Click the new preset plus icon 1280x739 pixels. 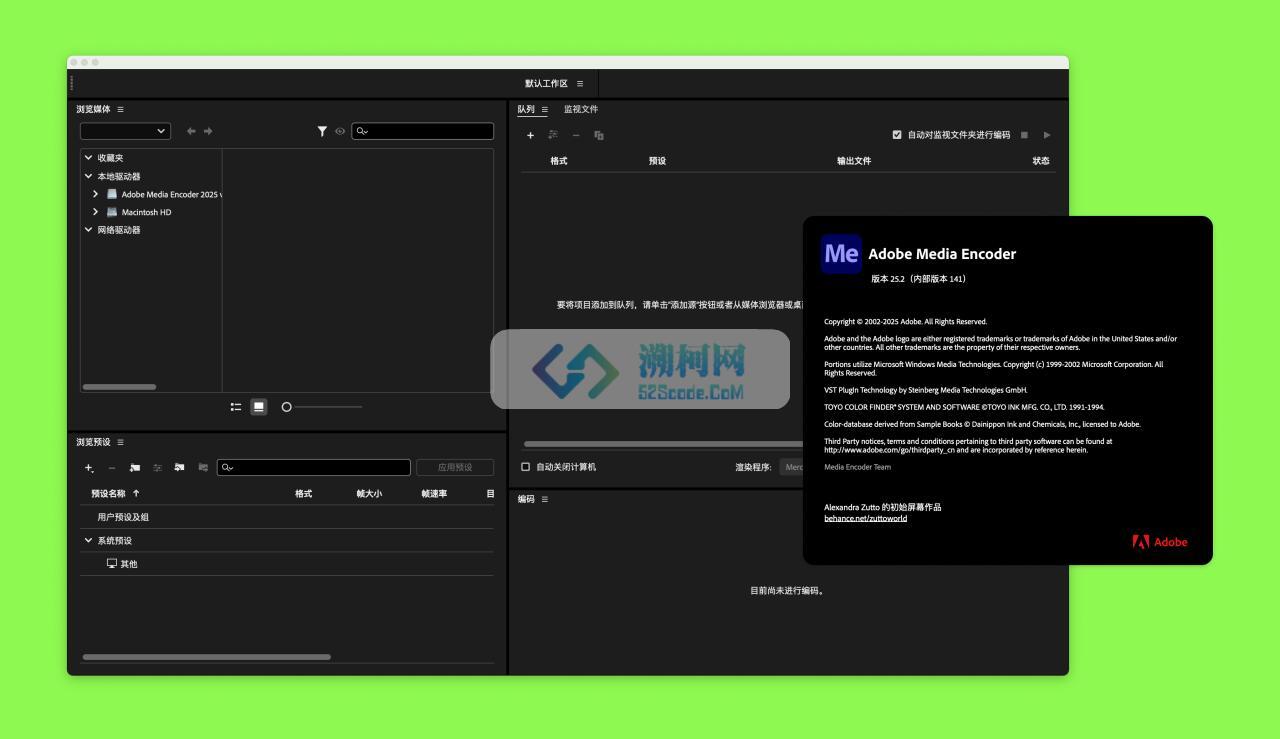tap(89, 467)
